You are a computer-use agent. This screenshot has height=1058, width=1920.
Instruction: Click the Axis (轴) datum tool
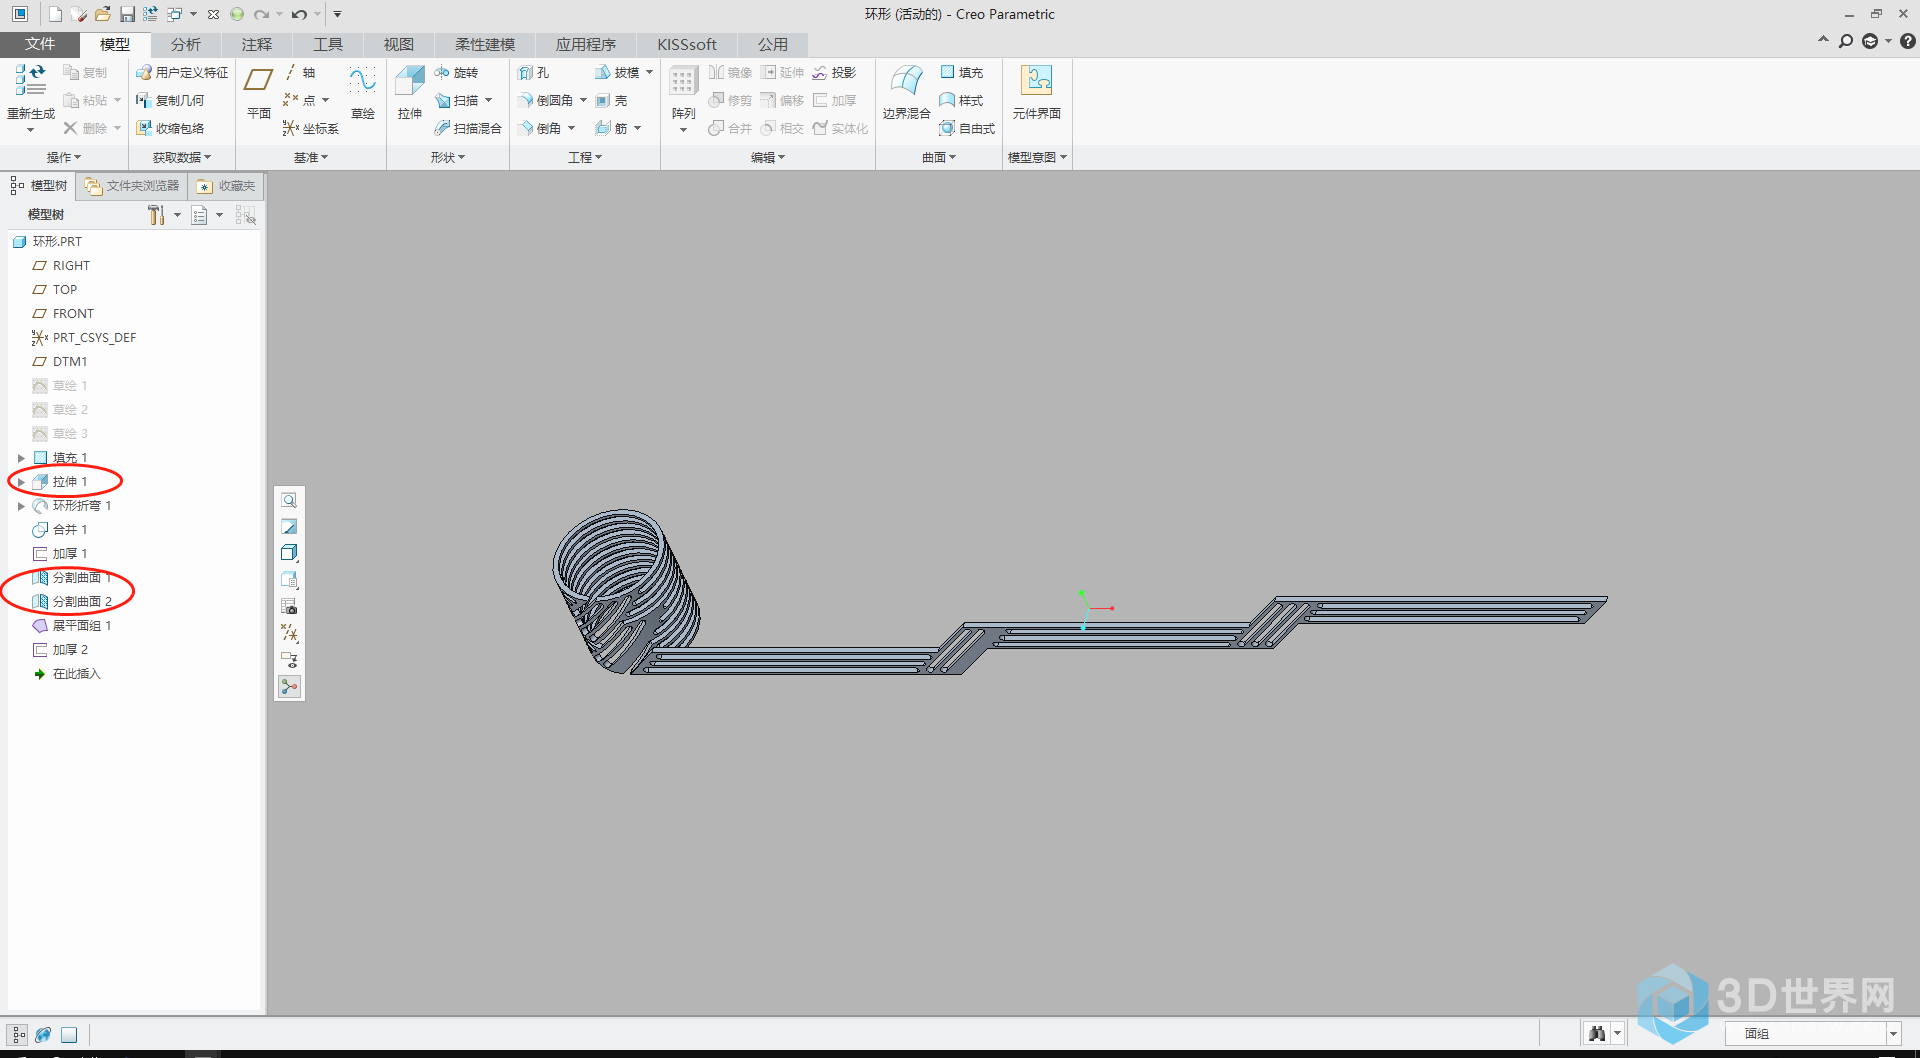point(300,73)
